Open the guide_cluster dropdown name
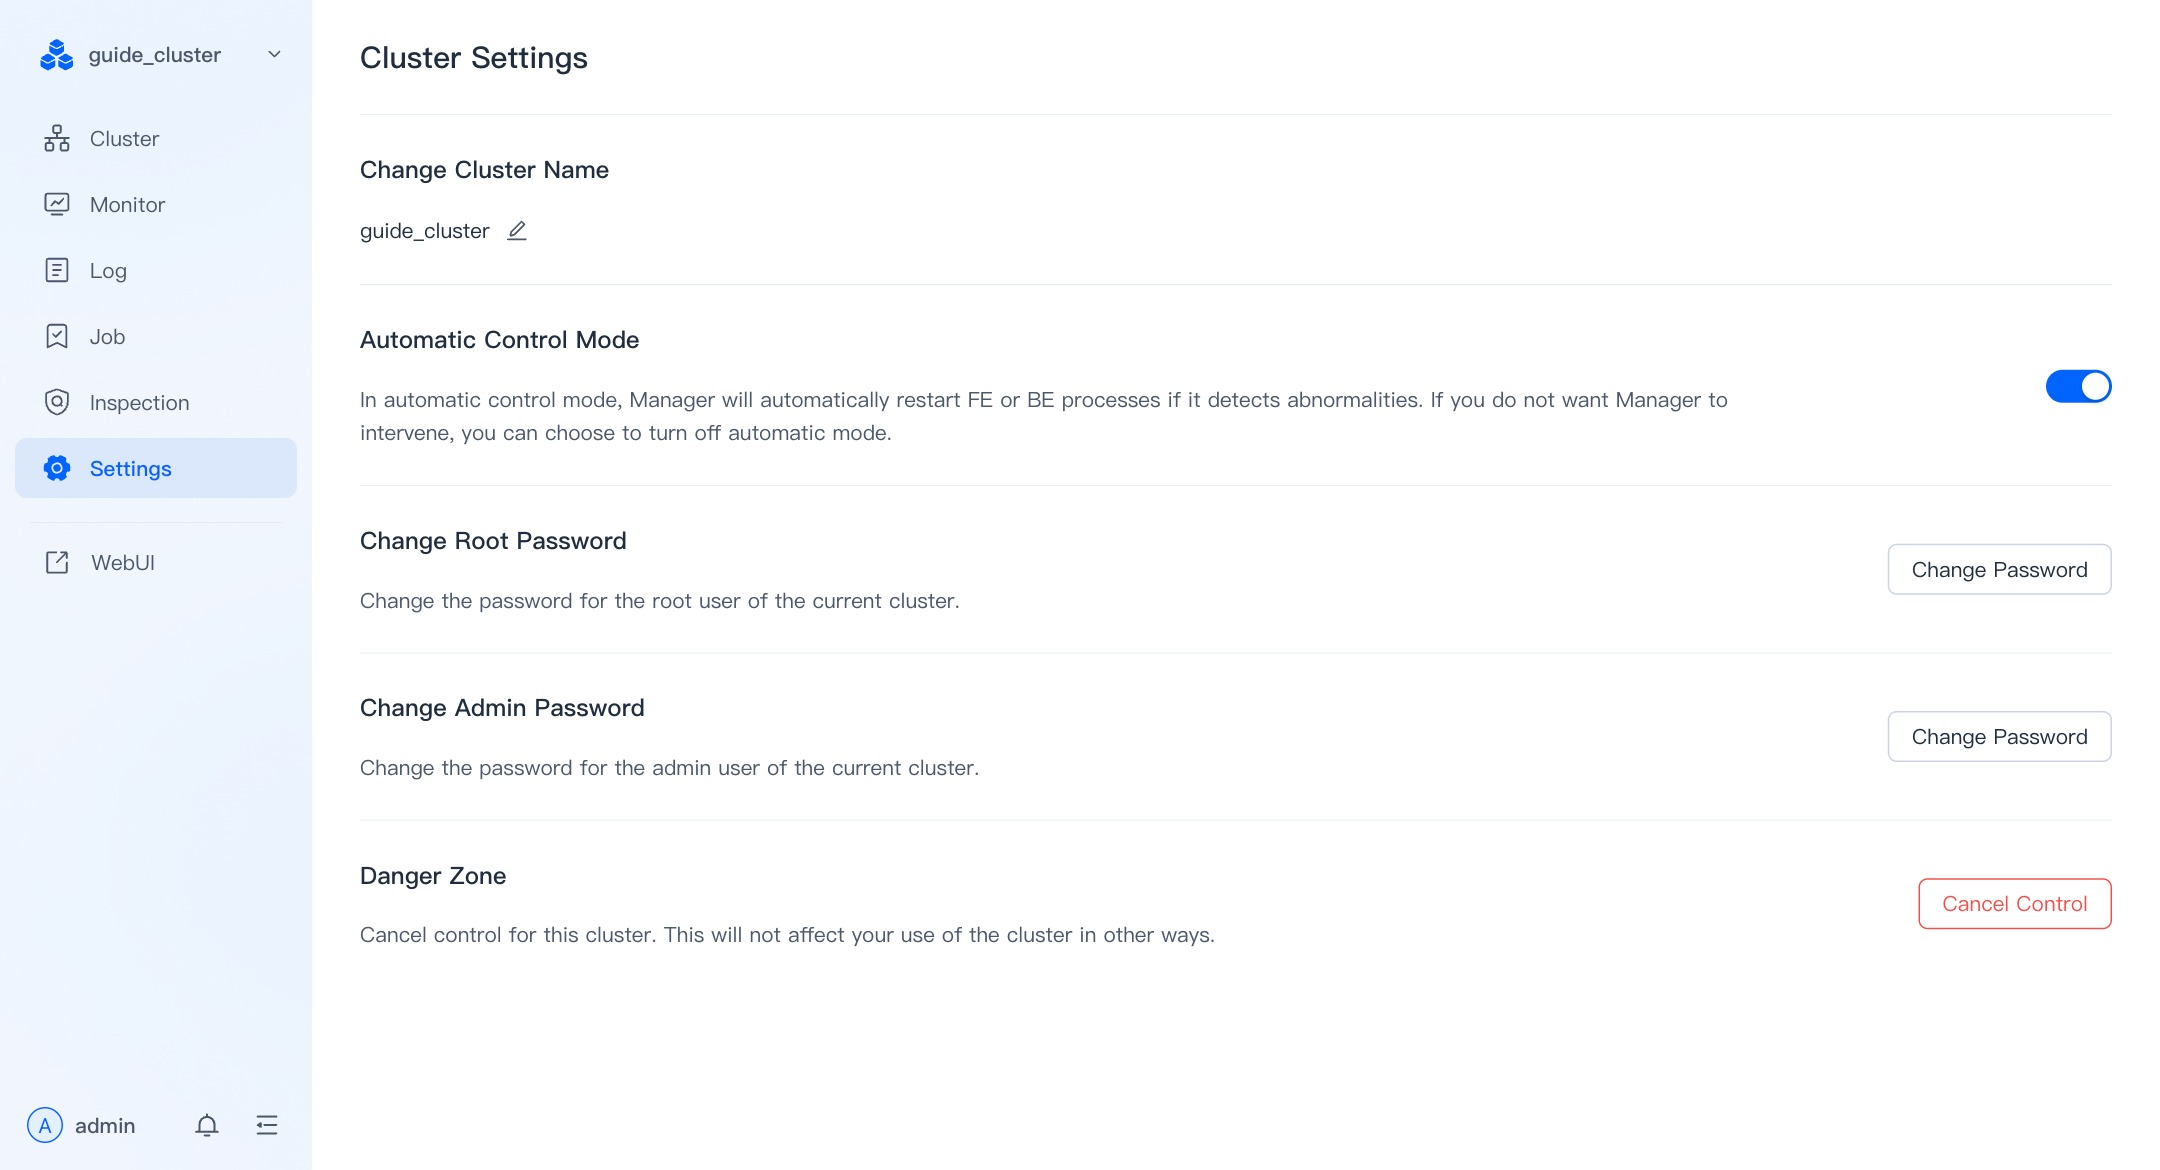Screen dimensions: 2160x1170 click(x=155, y=55)
